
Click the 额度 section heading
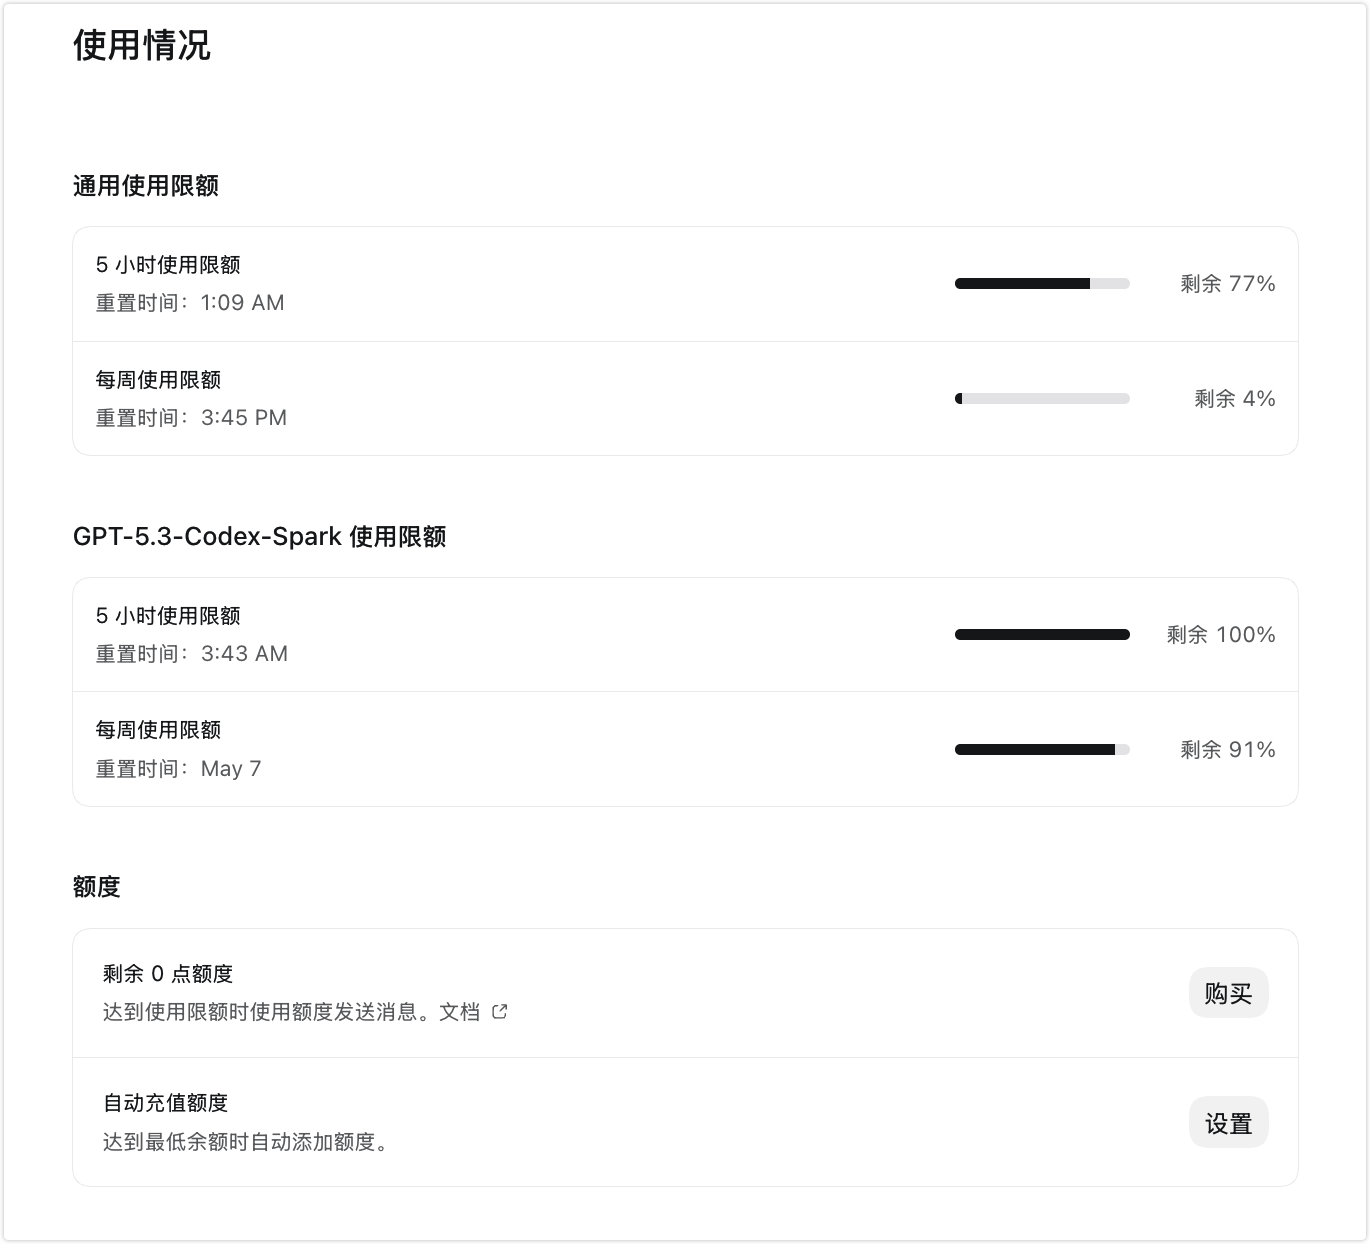point(97,887)
